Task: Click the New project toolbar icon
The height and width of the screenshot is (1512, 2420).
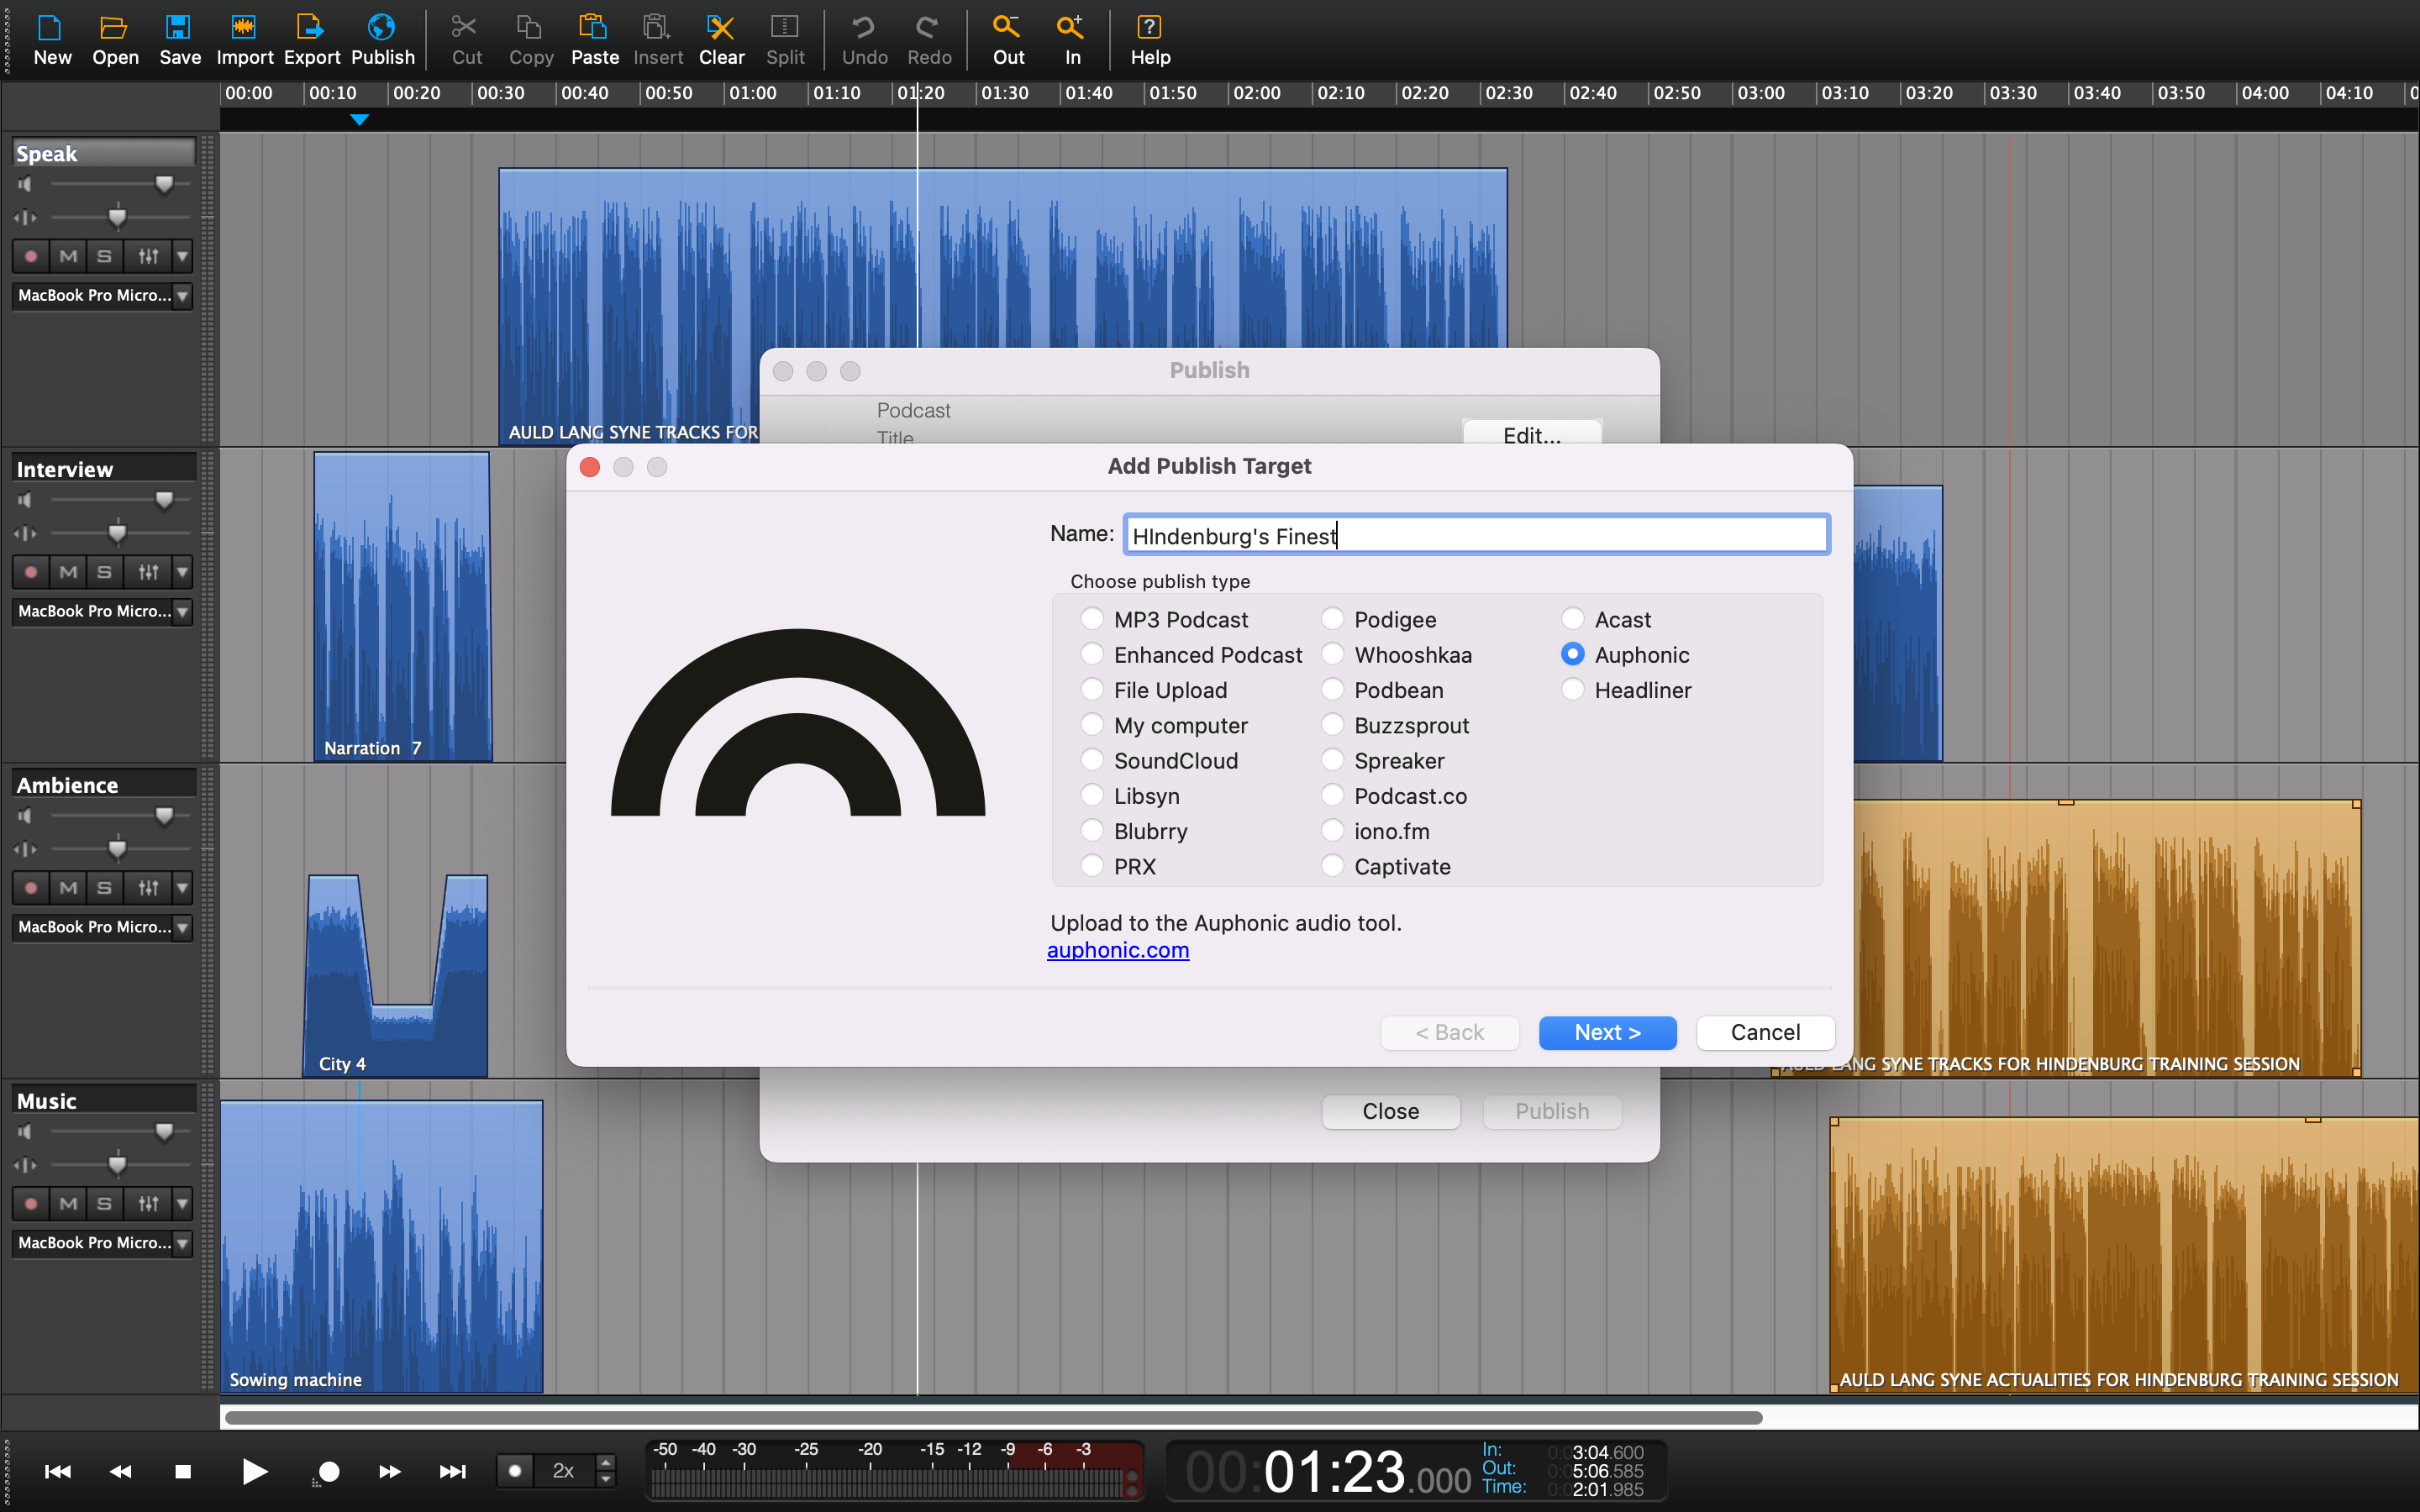Action: (52, 40)
